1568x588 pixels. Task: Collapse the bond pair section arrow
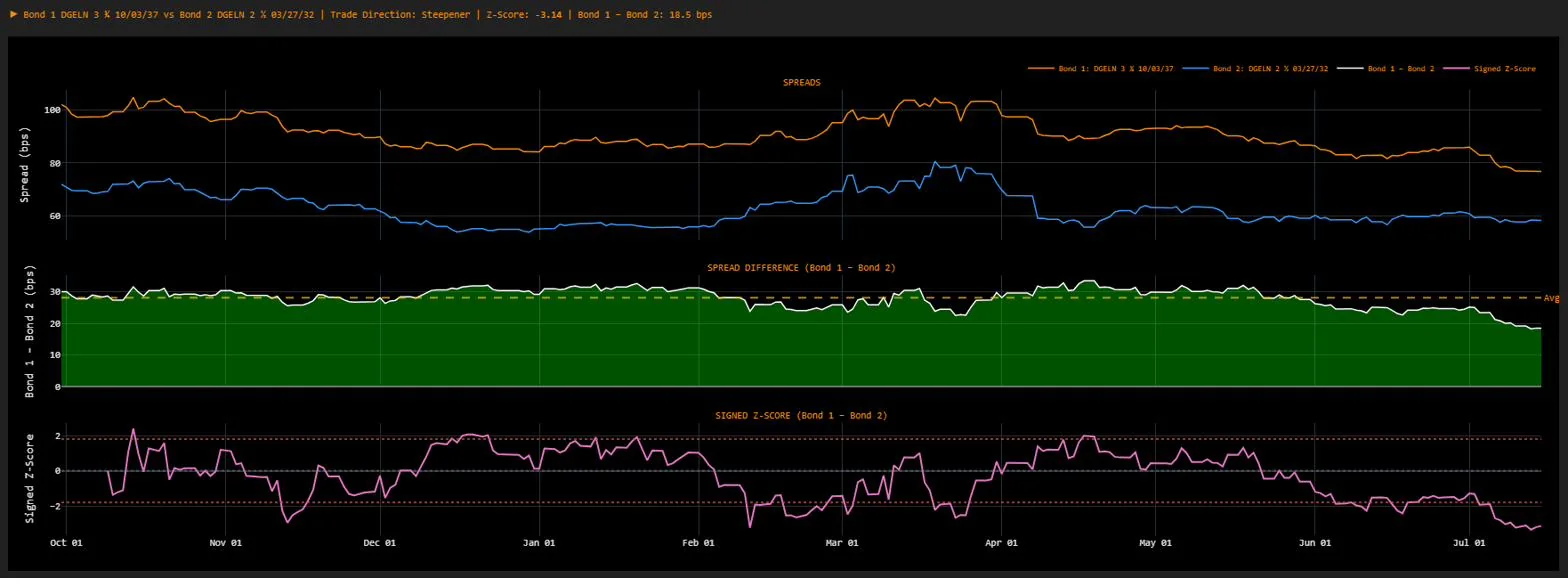point(13,15)
